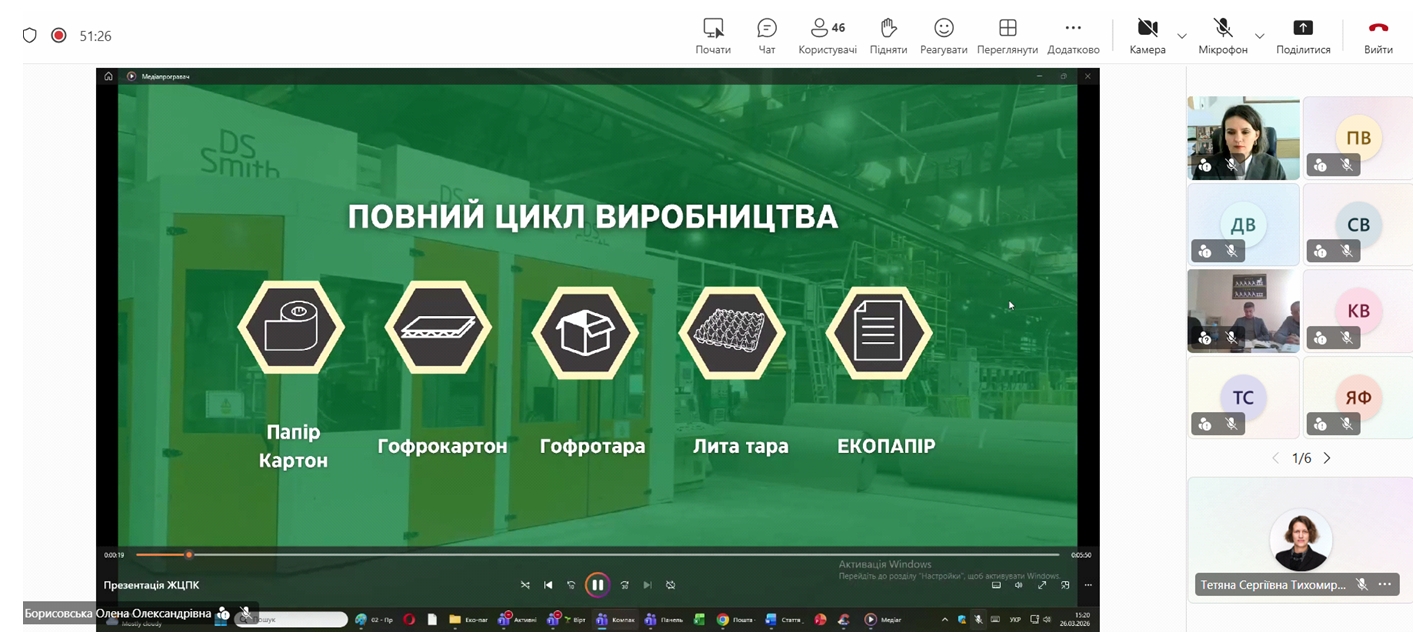The height and width of the screenshot is (638, 1413).
Task: Expand the microphone options dropdown arrow
Action: 1259,36
